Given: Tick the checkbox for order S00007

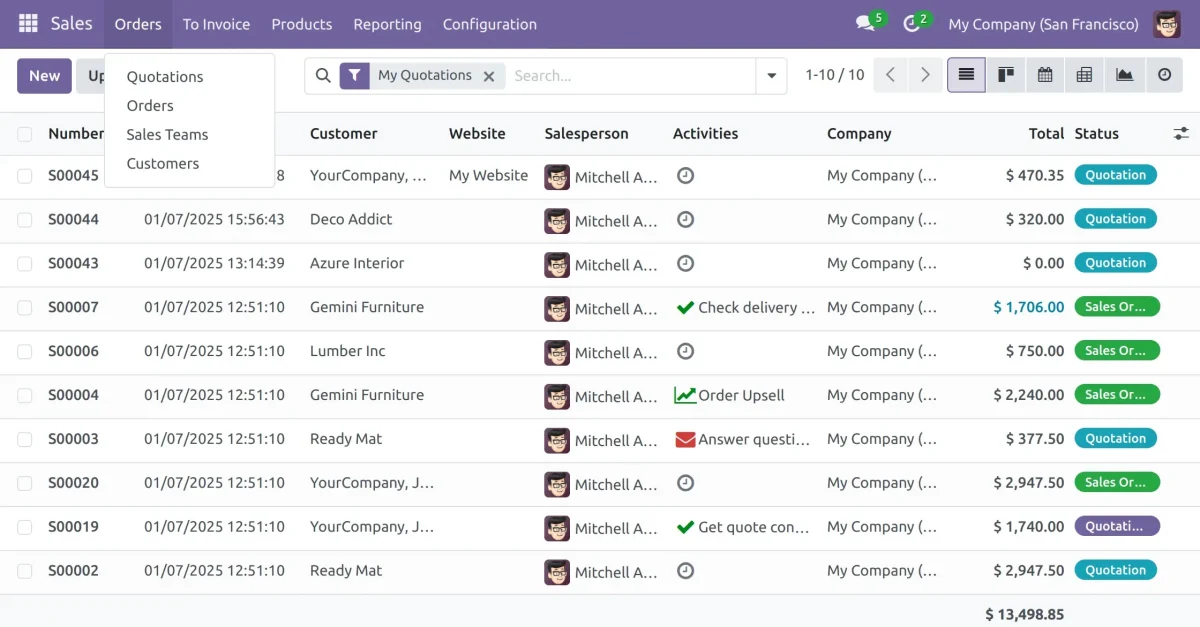Looking at the screenshot, I should [25, 308].
